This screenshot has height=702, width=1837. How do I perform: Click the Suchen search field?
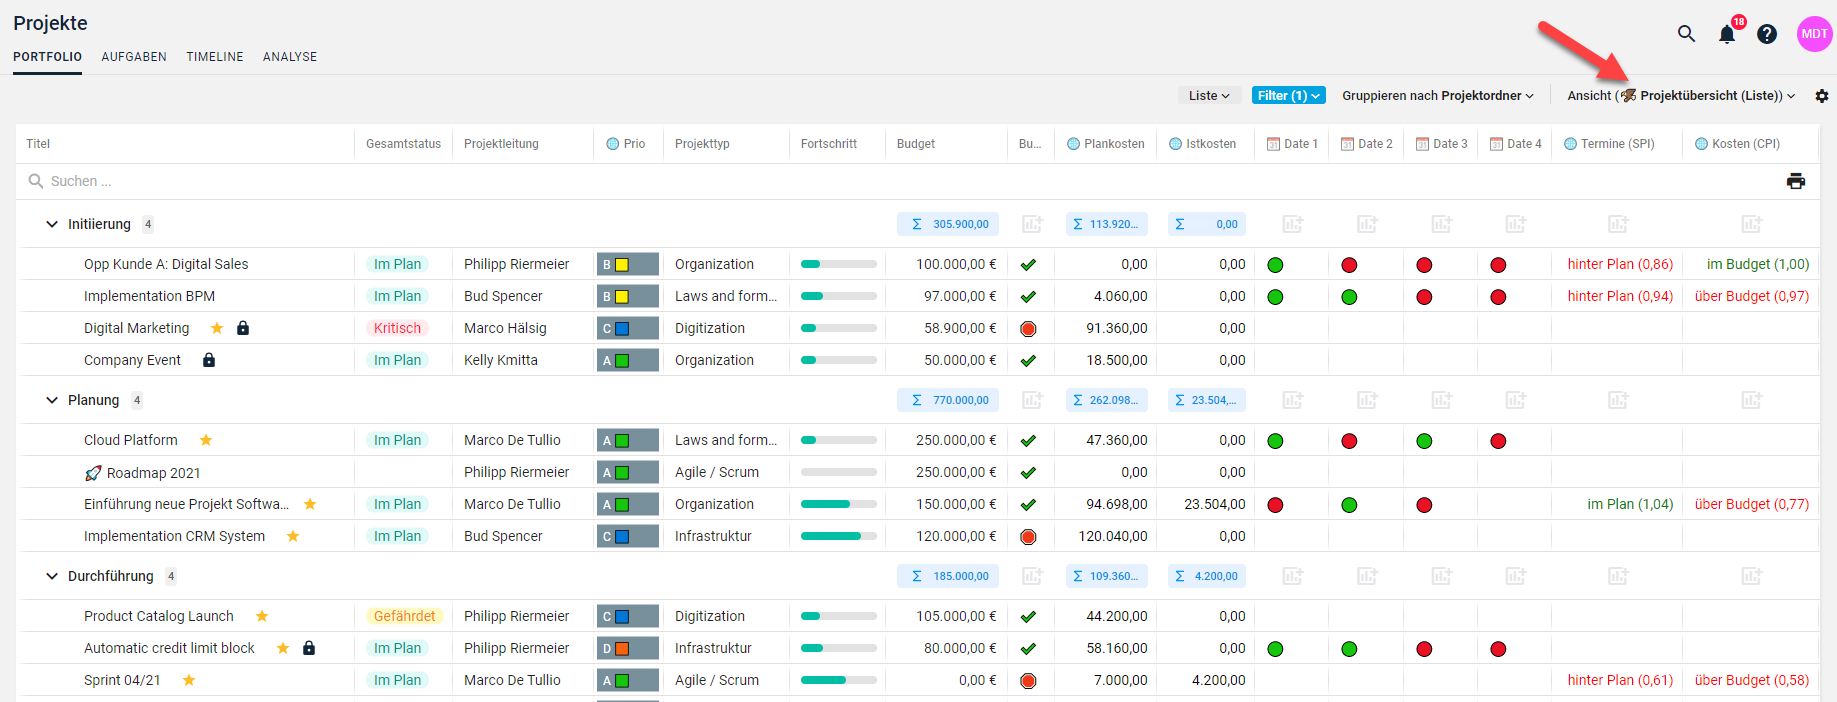pos(400,181)
